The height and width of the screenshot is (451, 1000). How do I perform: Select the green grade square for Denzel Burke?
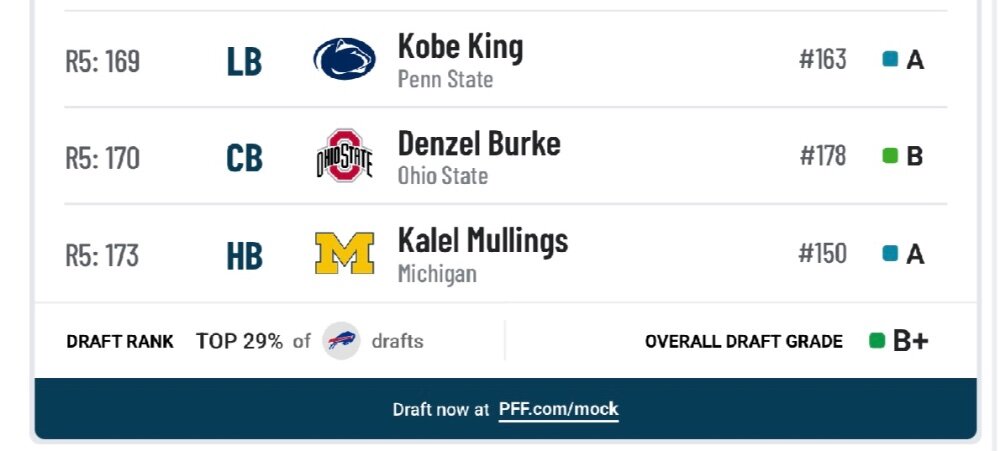coord(890,156)
